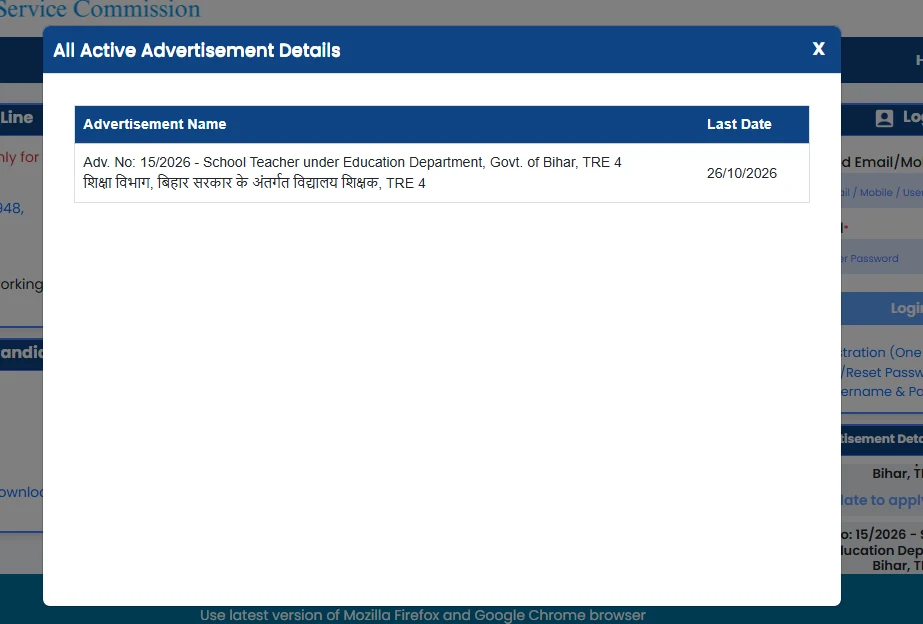Click the Advertisement Name column header
Image resolution: width=923 pixels, height=624 pixels.
pos(155,124)
